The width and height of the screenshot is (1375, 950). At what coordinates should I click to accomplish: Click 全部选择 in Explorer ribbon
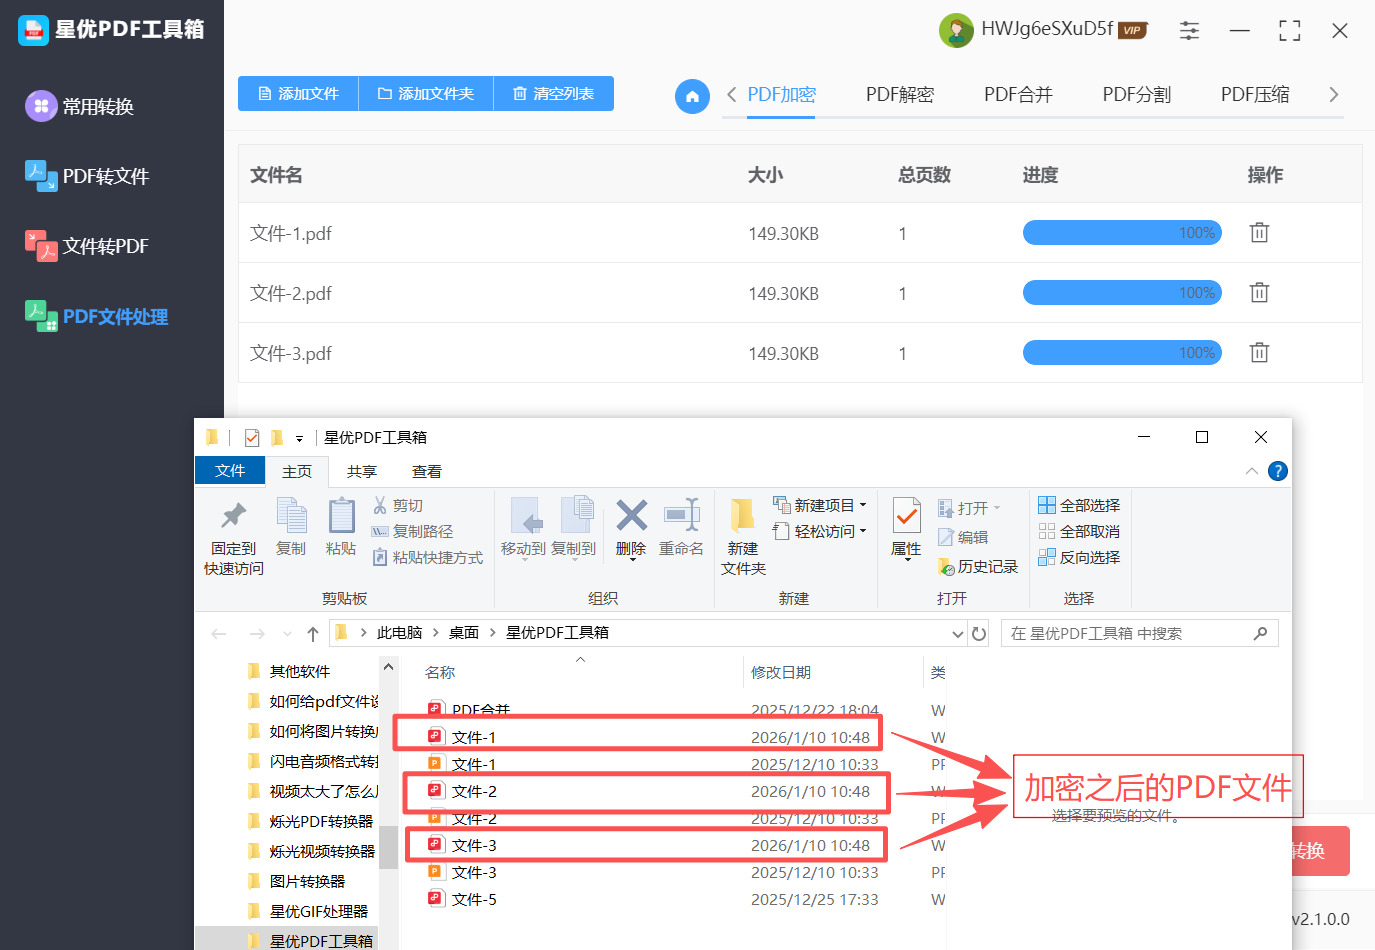(1079, 505)
